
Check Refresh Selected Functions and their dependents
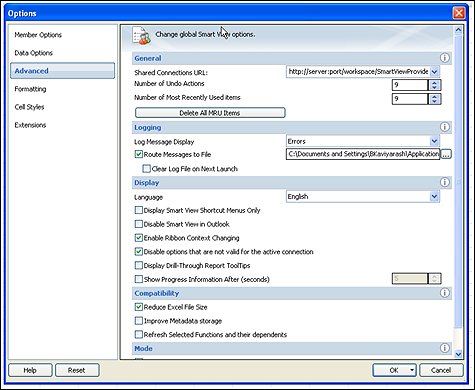coord(139,334)
